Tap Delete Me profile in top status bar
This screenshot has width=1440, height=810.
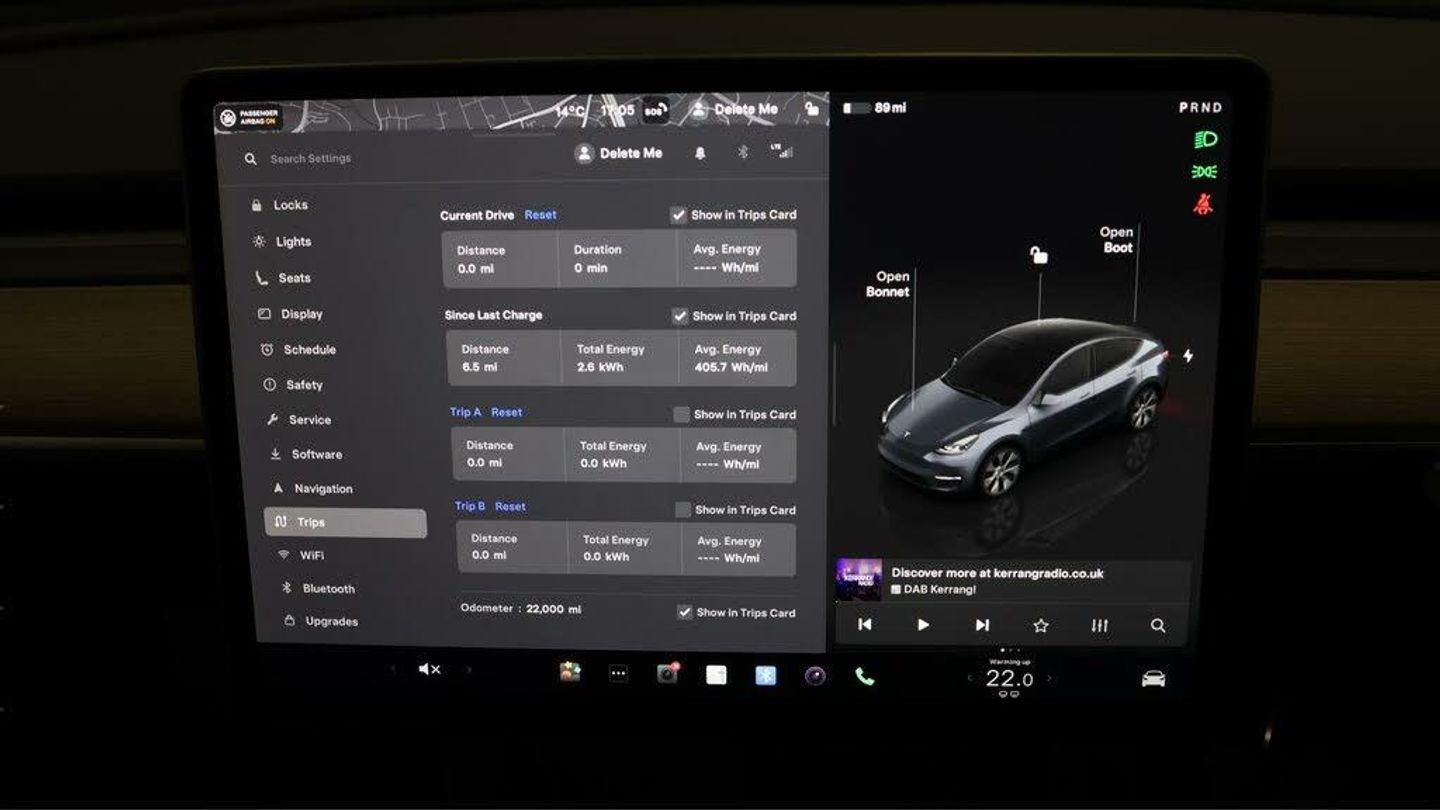click(x=734, y=109)
